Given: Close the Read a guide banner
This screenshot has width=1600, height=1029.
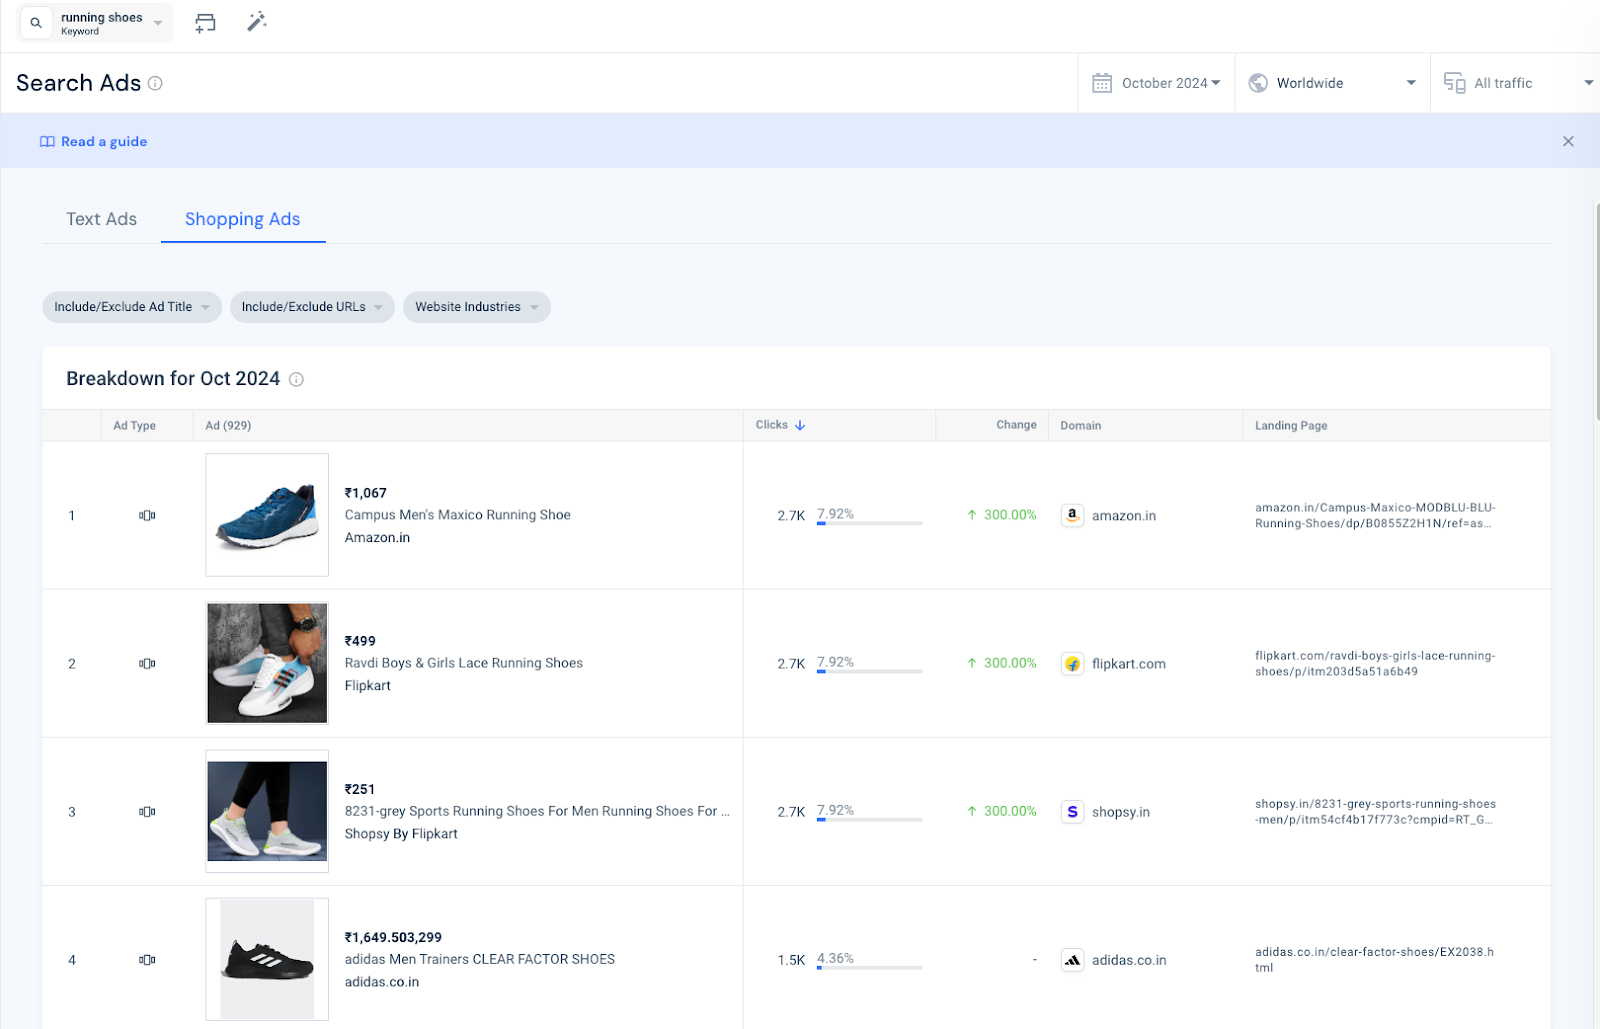Looking at the screenshot, I should point(1568,141).
